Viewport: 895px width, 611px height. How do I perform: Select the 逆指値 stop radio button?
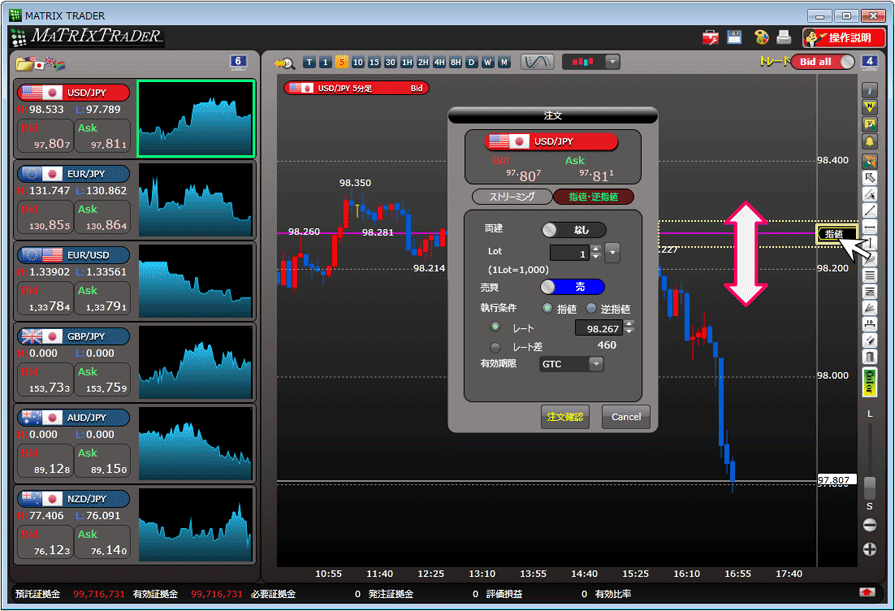pos(591,308)
